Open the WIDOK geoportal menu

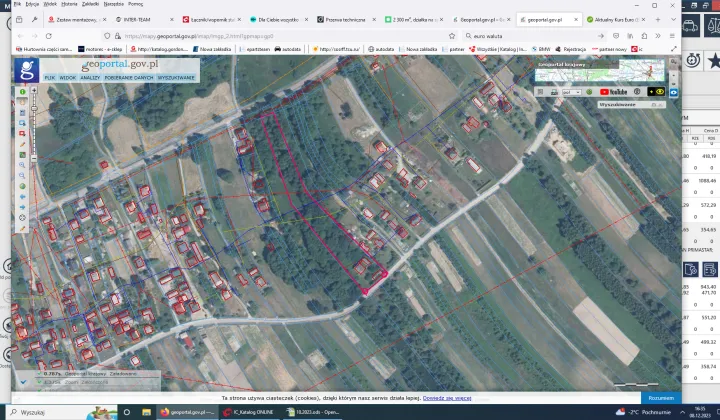tap(68, 78)
